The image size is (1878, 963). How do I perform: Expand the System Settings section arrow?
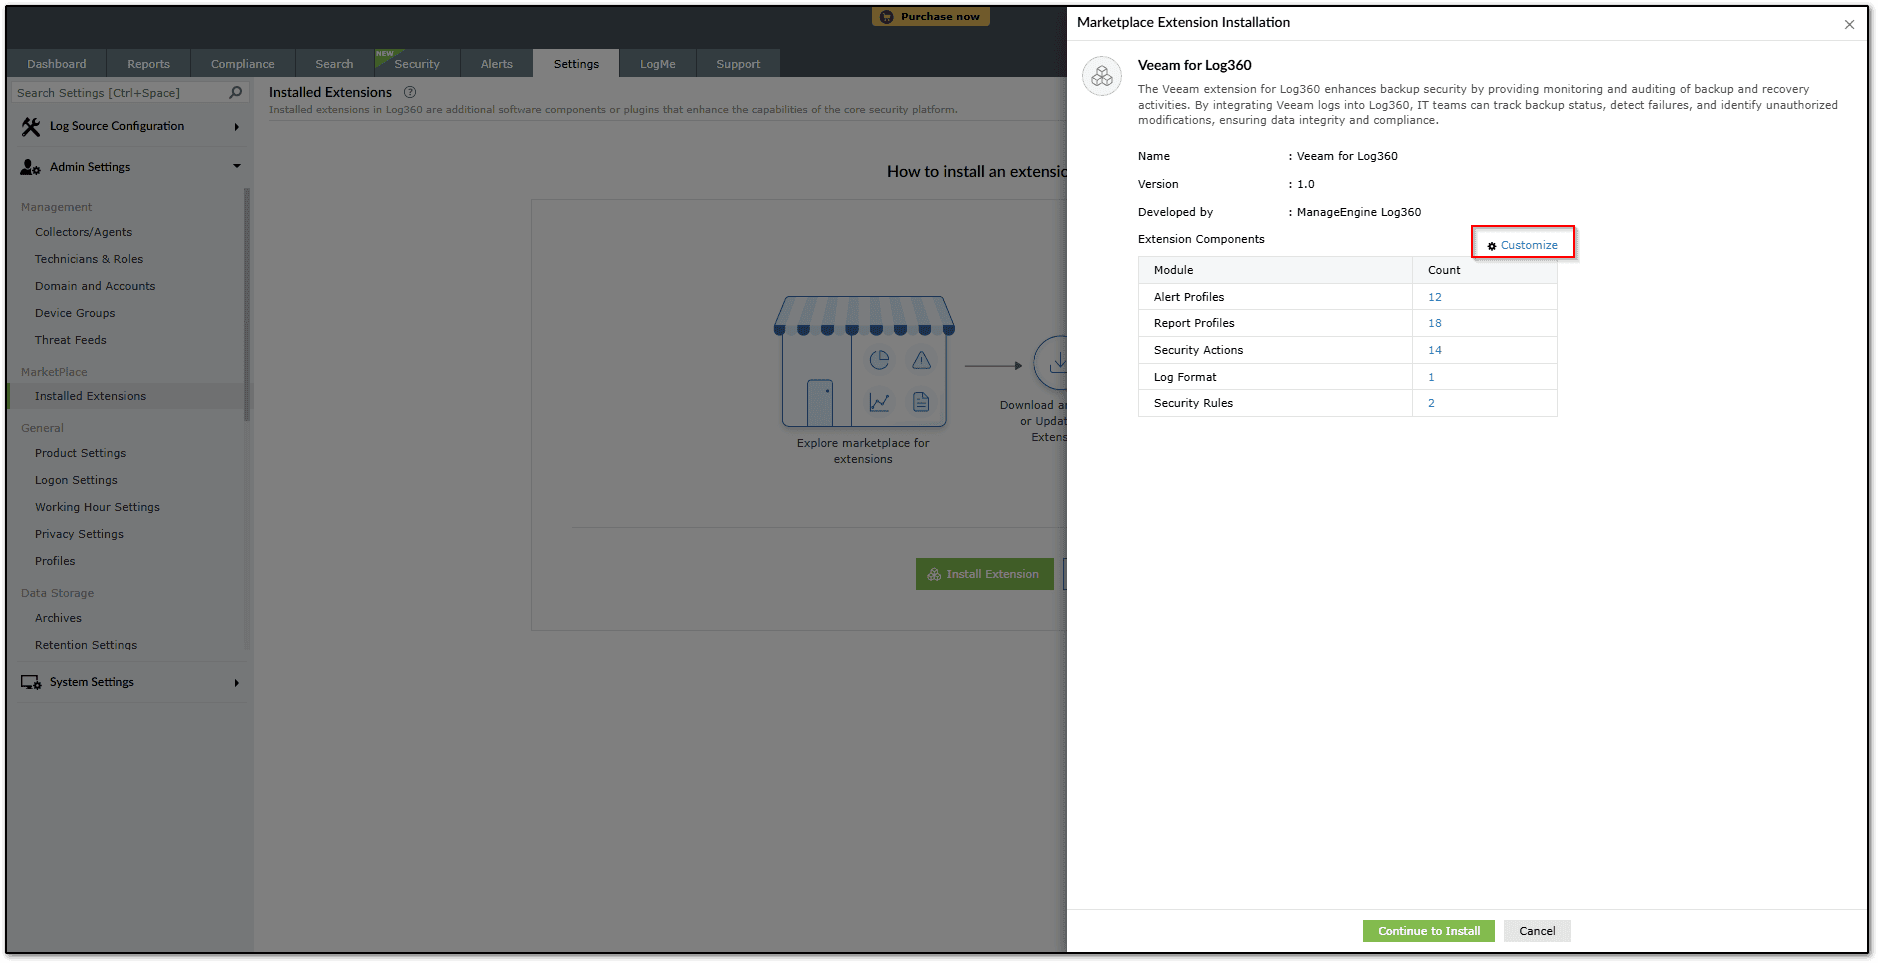point(237,683)
